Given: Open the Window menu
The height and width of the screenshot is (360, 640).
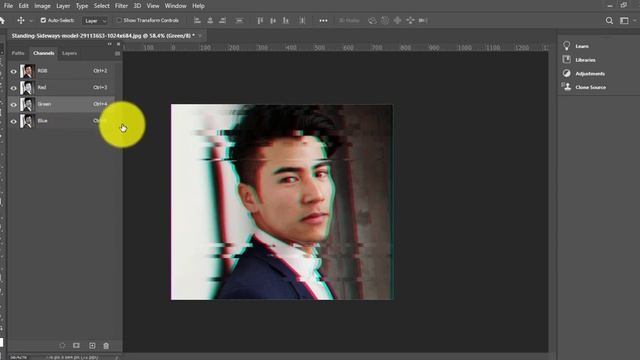Looking at the screenshot, I should [176, 6].
